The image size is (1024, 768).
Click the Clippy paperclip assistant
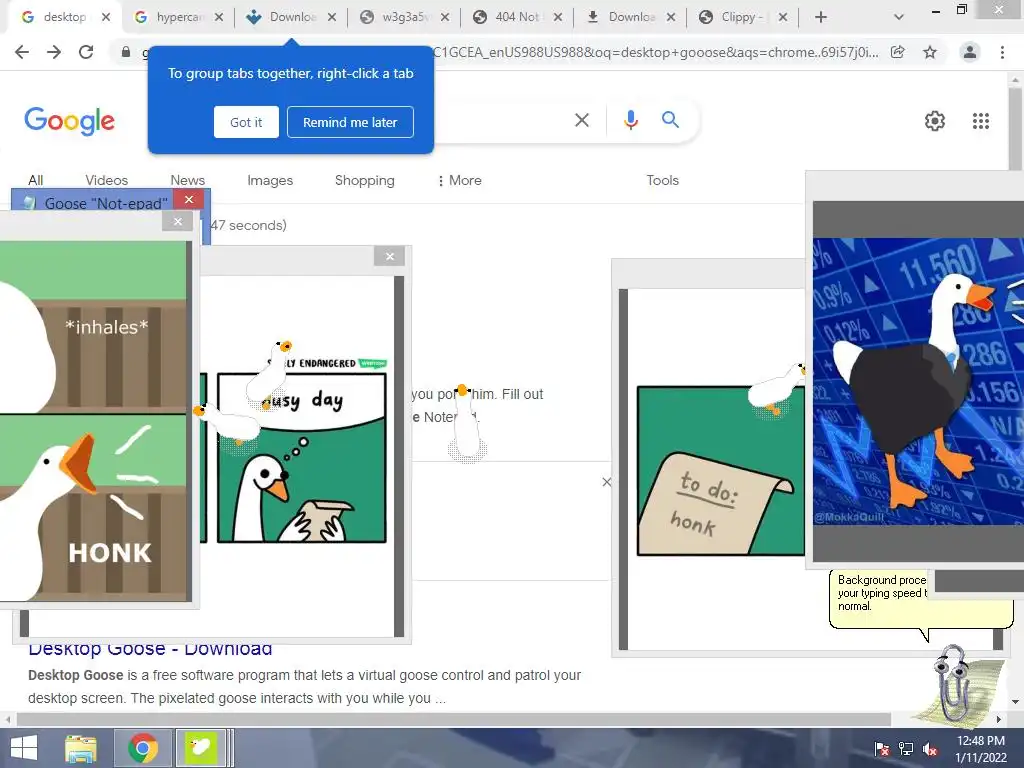[x=952, y=684]
